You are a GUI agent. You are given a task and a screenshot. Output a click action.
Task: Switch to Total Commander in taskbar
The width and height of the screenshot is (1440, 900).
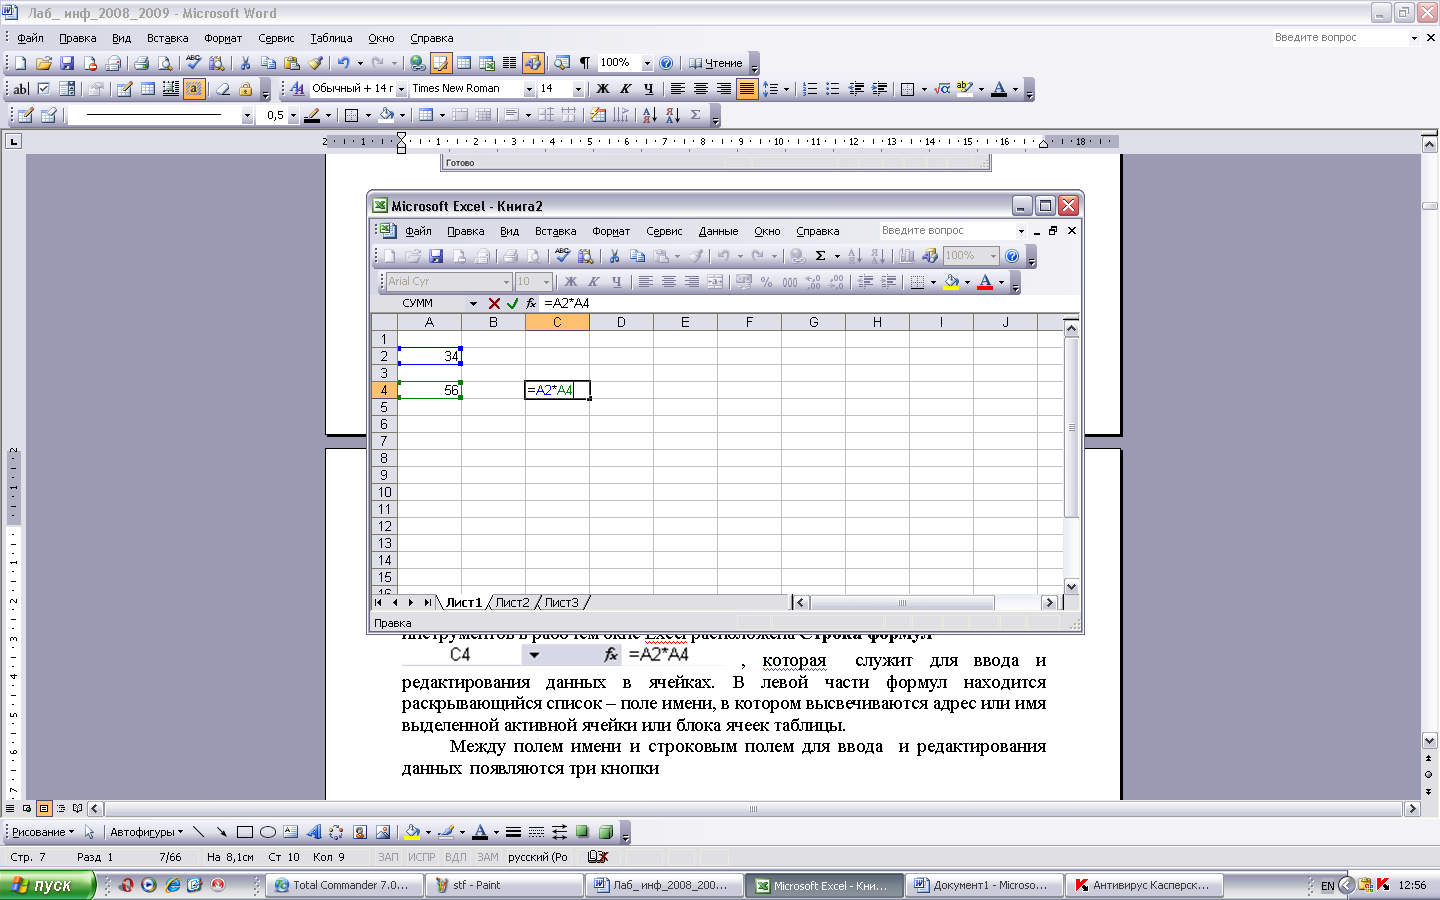click(343, 885)
